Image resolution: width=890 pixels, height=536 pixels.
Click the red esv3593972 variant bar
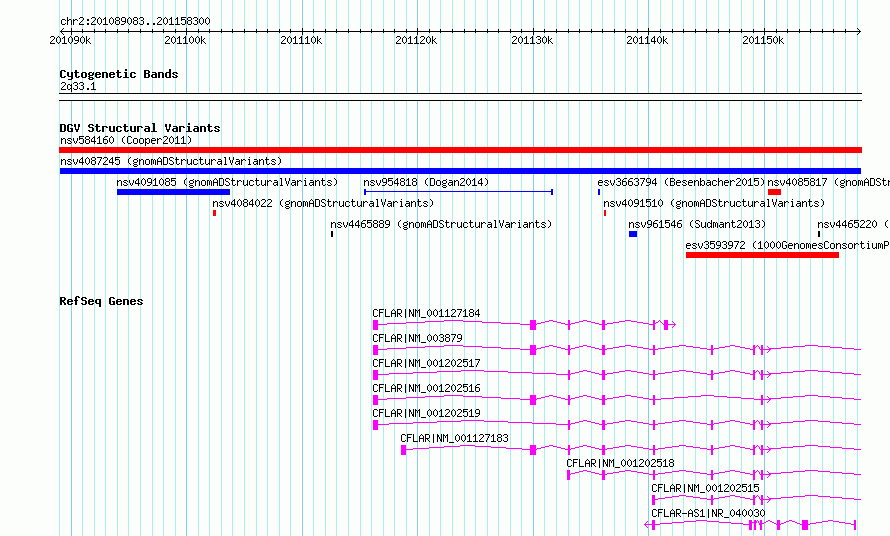click(x=762, y=255)
